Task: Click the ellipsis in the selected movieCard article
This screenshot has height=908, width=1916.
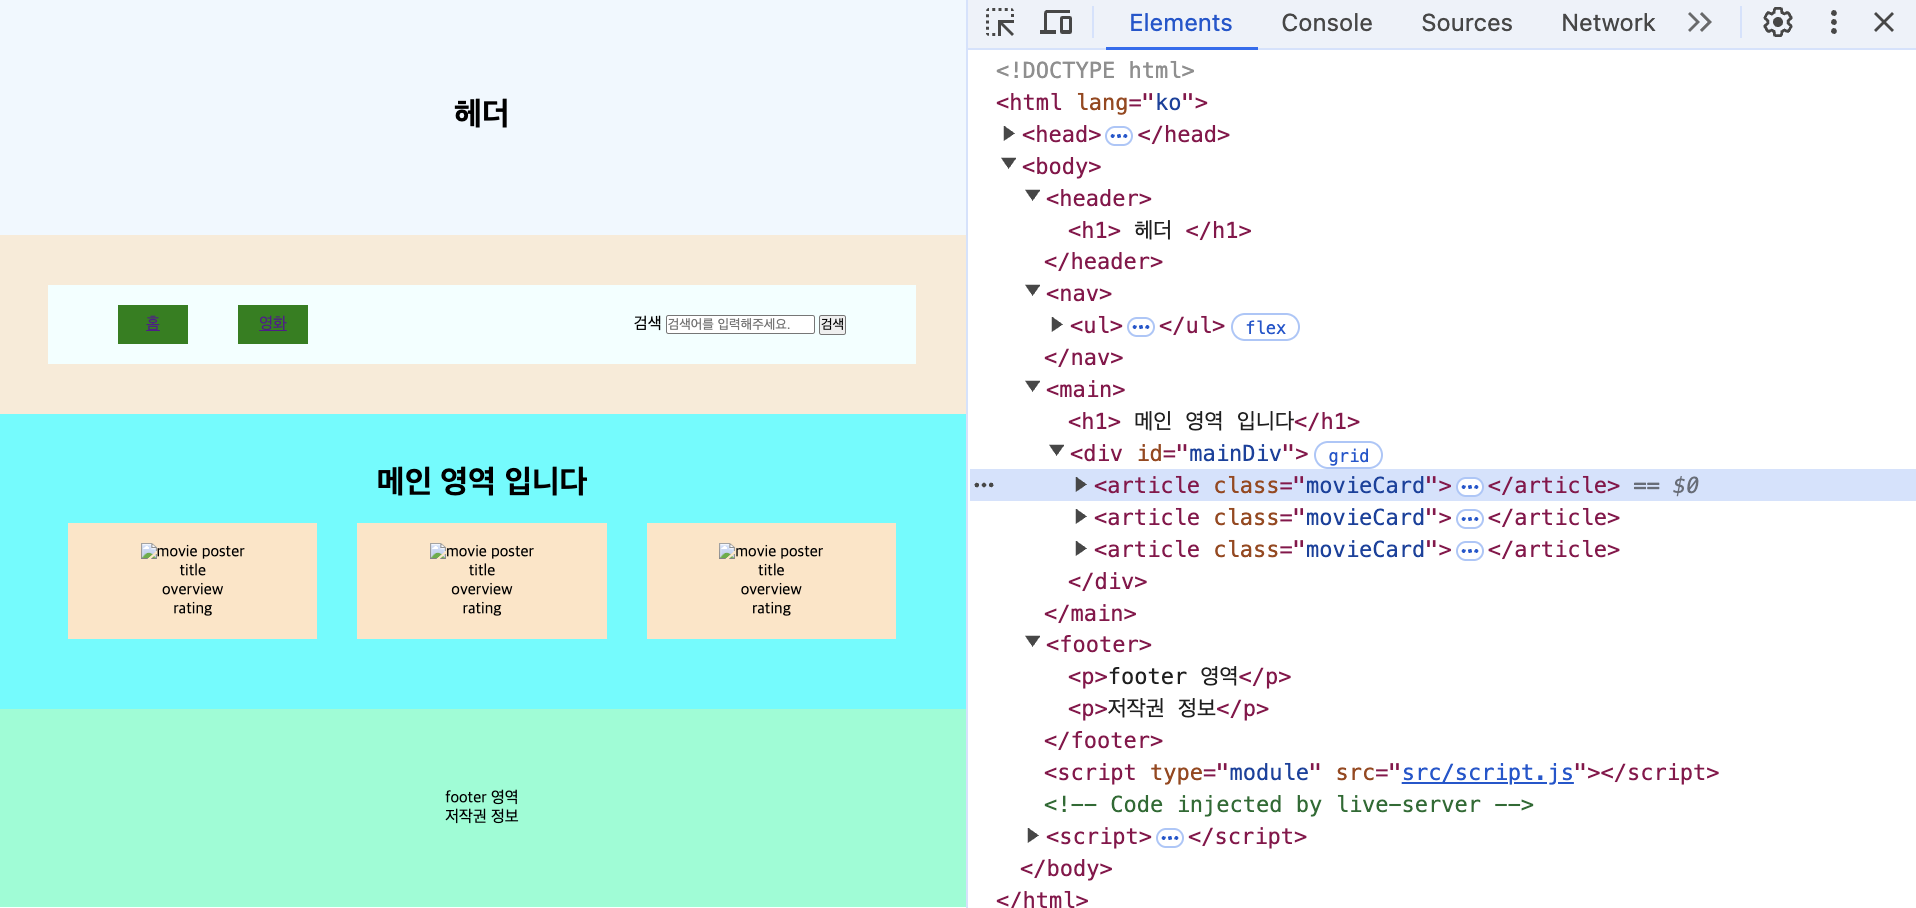Action: tap(1470, 487)
